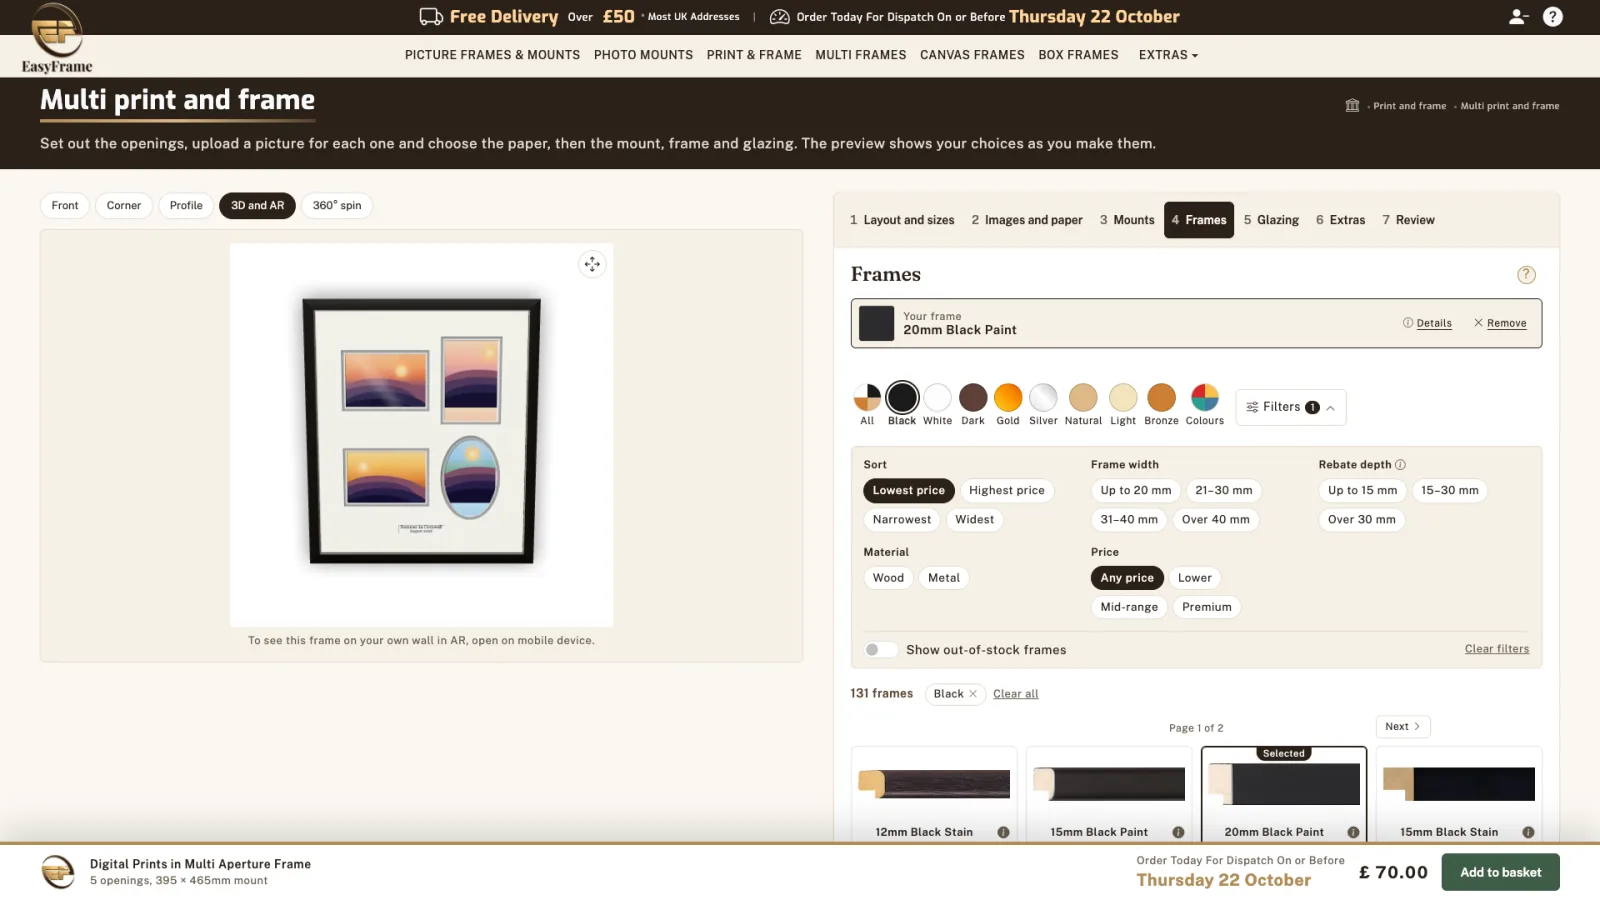
Task: Show info for 12mm Black Stain frame
Action: (x=1003, y=832)
